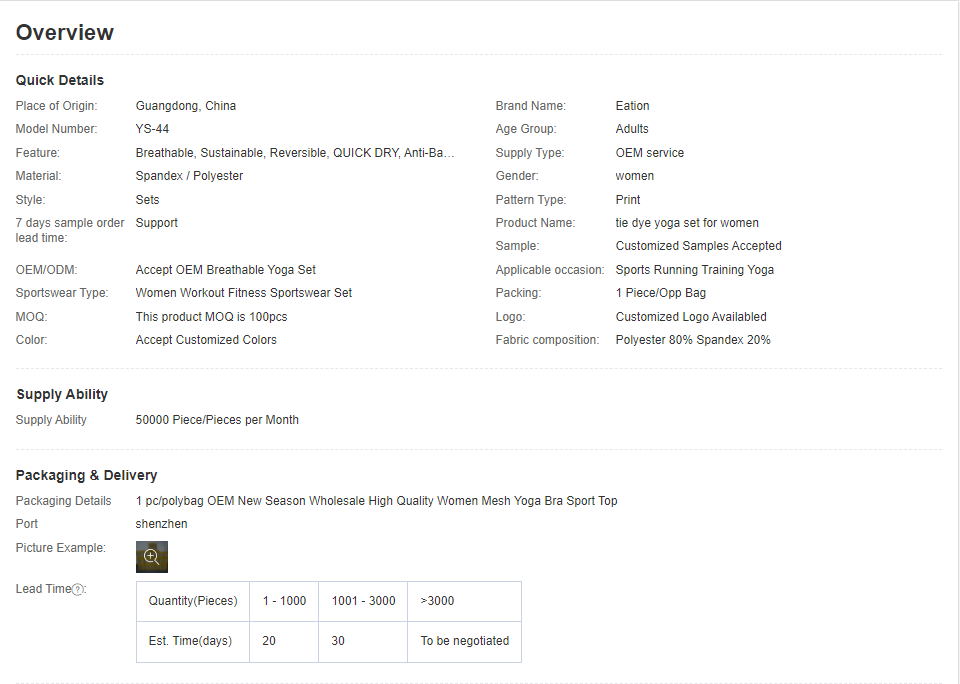Select the 'Picture Example:' label
Screen dimensions: 960x684
click(x=61, y=547)
